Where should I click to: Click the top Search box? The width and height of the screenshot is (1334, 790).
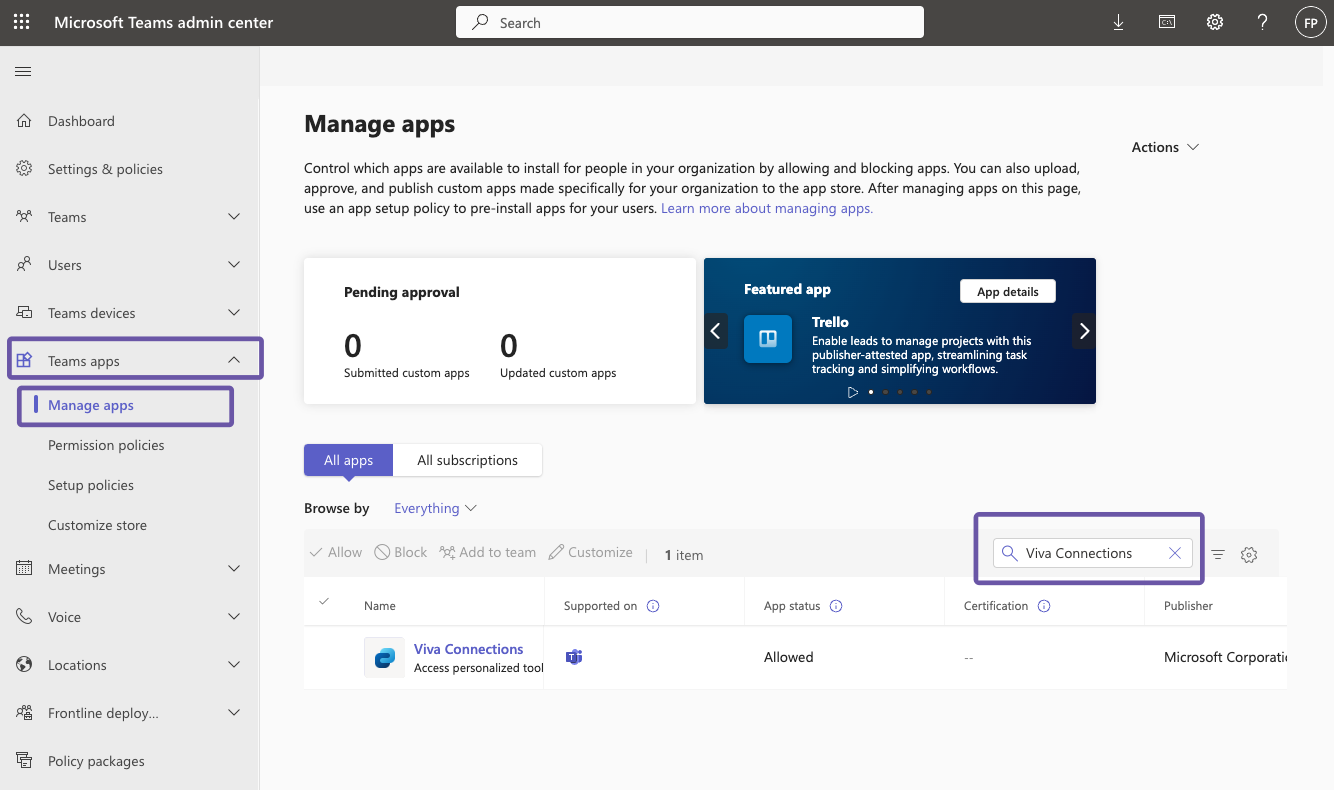click(690, 22)
